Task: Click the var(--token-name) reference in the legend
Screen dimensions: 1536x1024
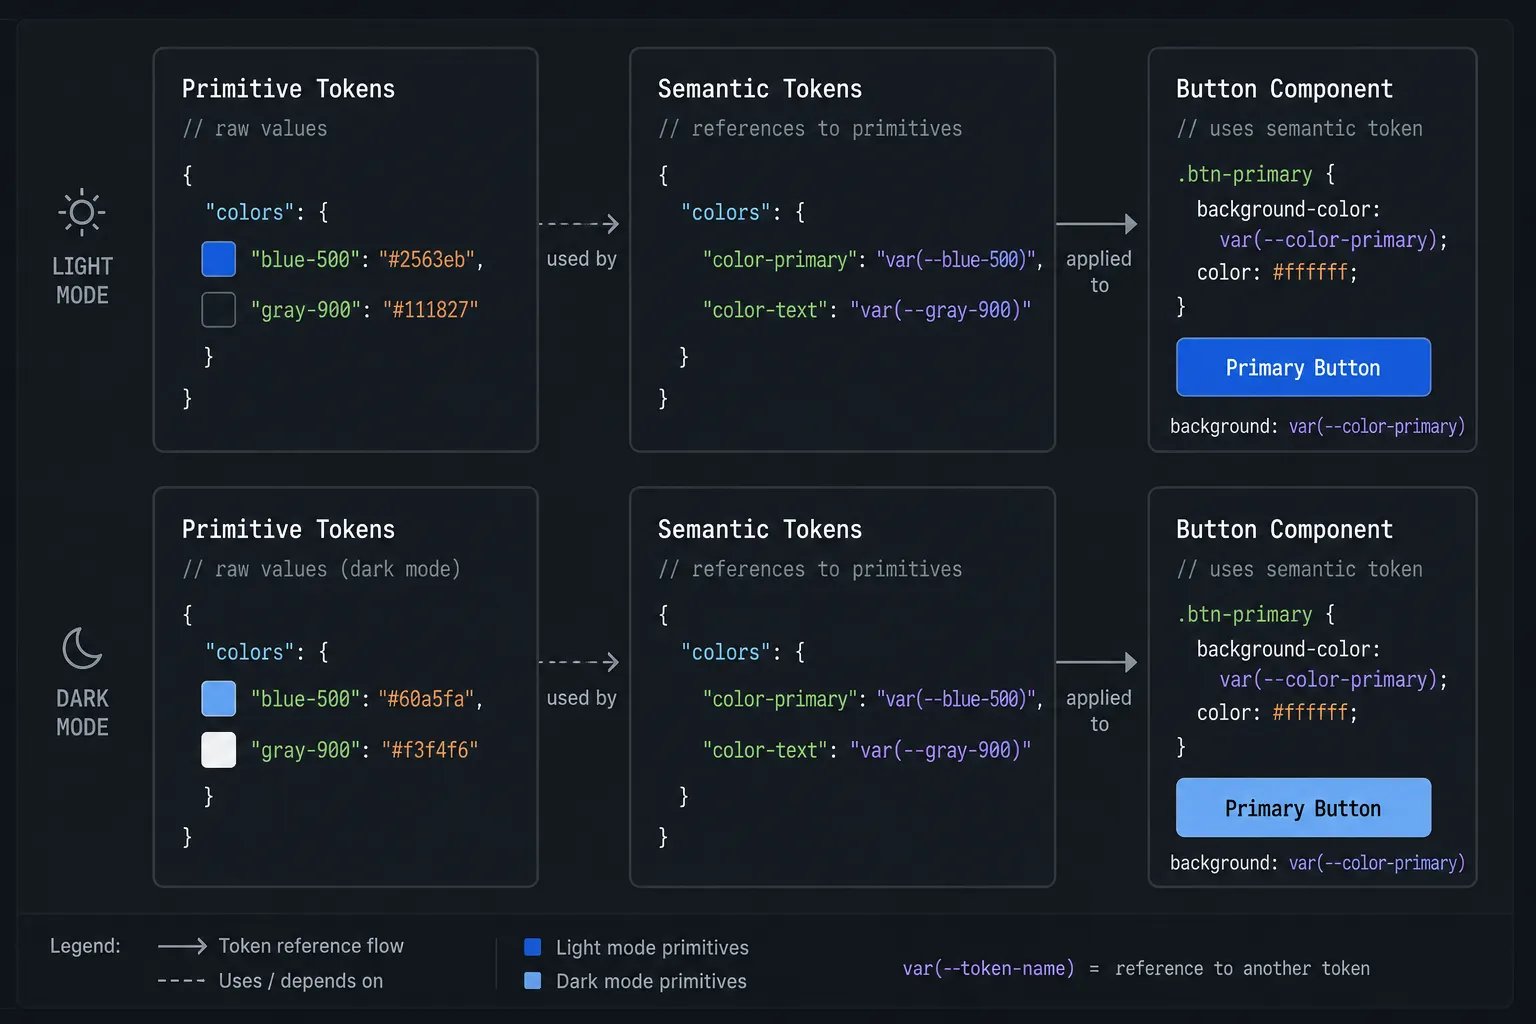Action: 988,968
